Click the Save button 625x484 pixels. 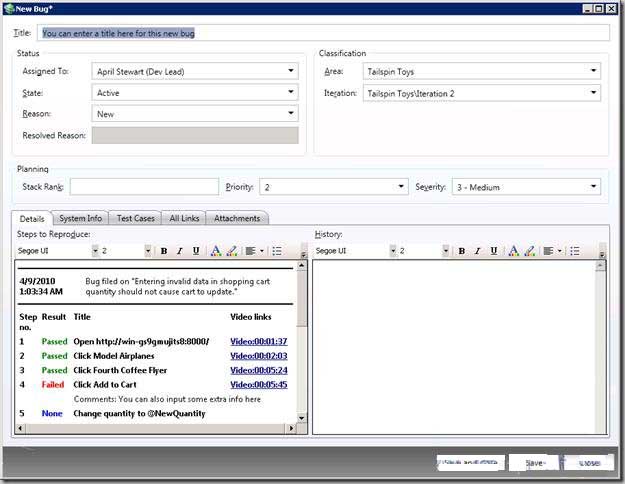(x=534, y=463)
